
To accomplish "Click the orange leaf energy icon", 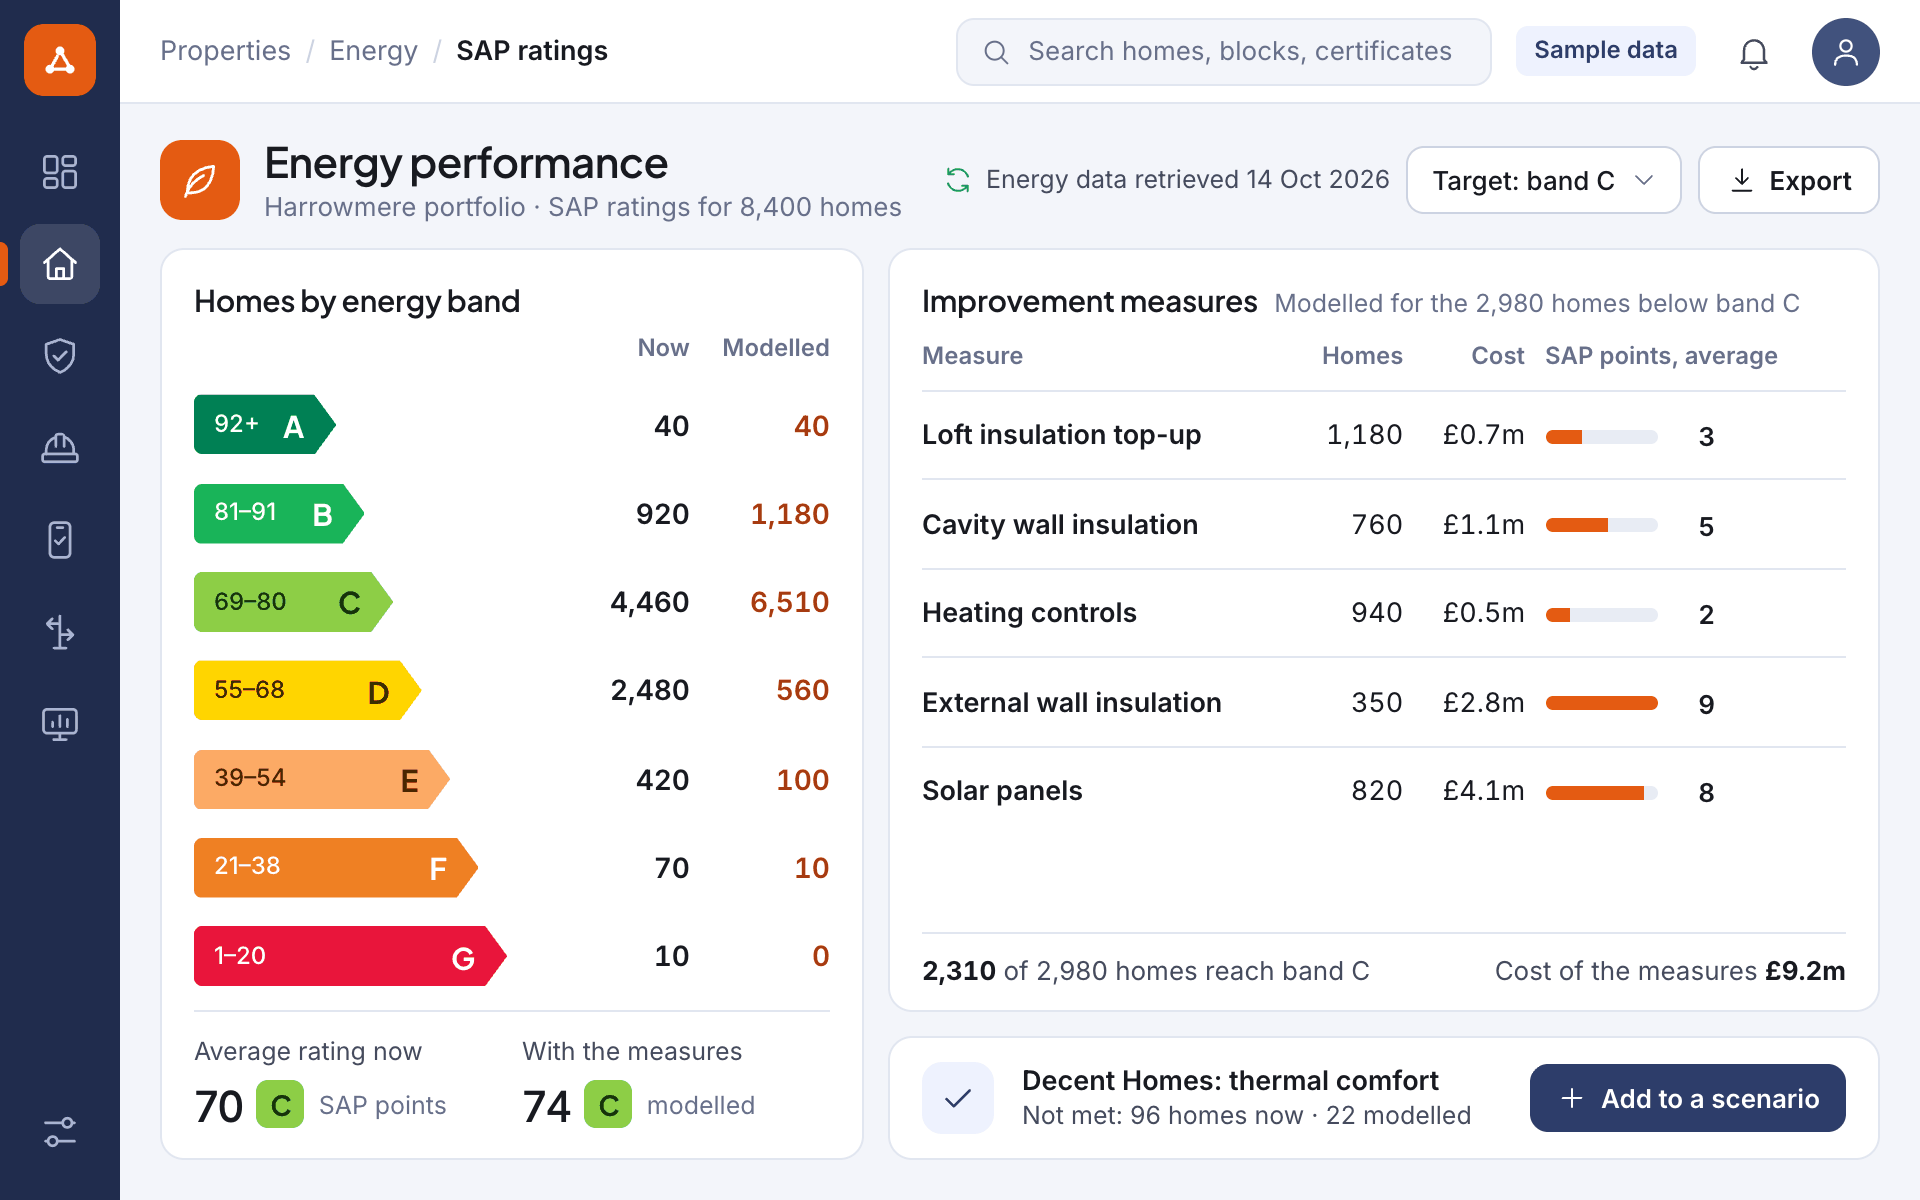I will point(200,180).
